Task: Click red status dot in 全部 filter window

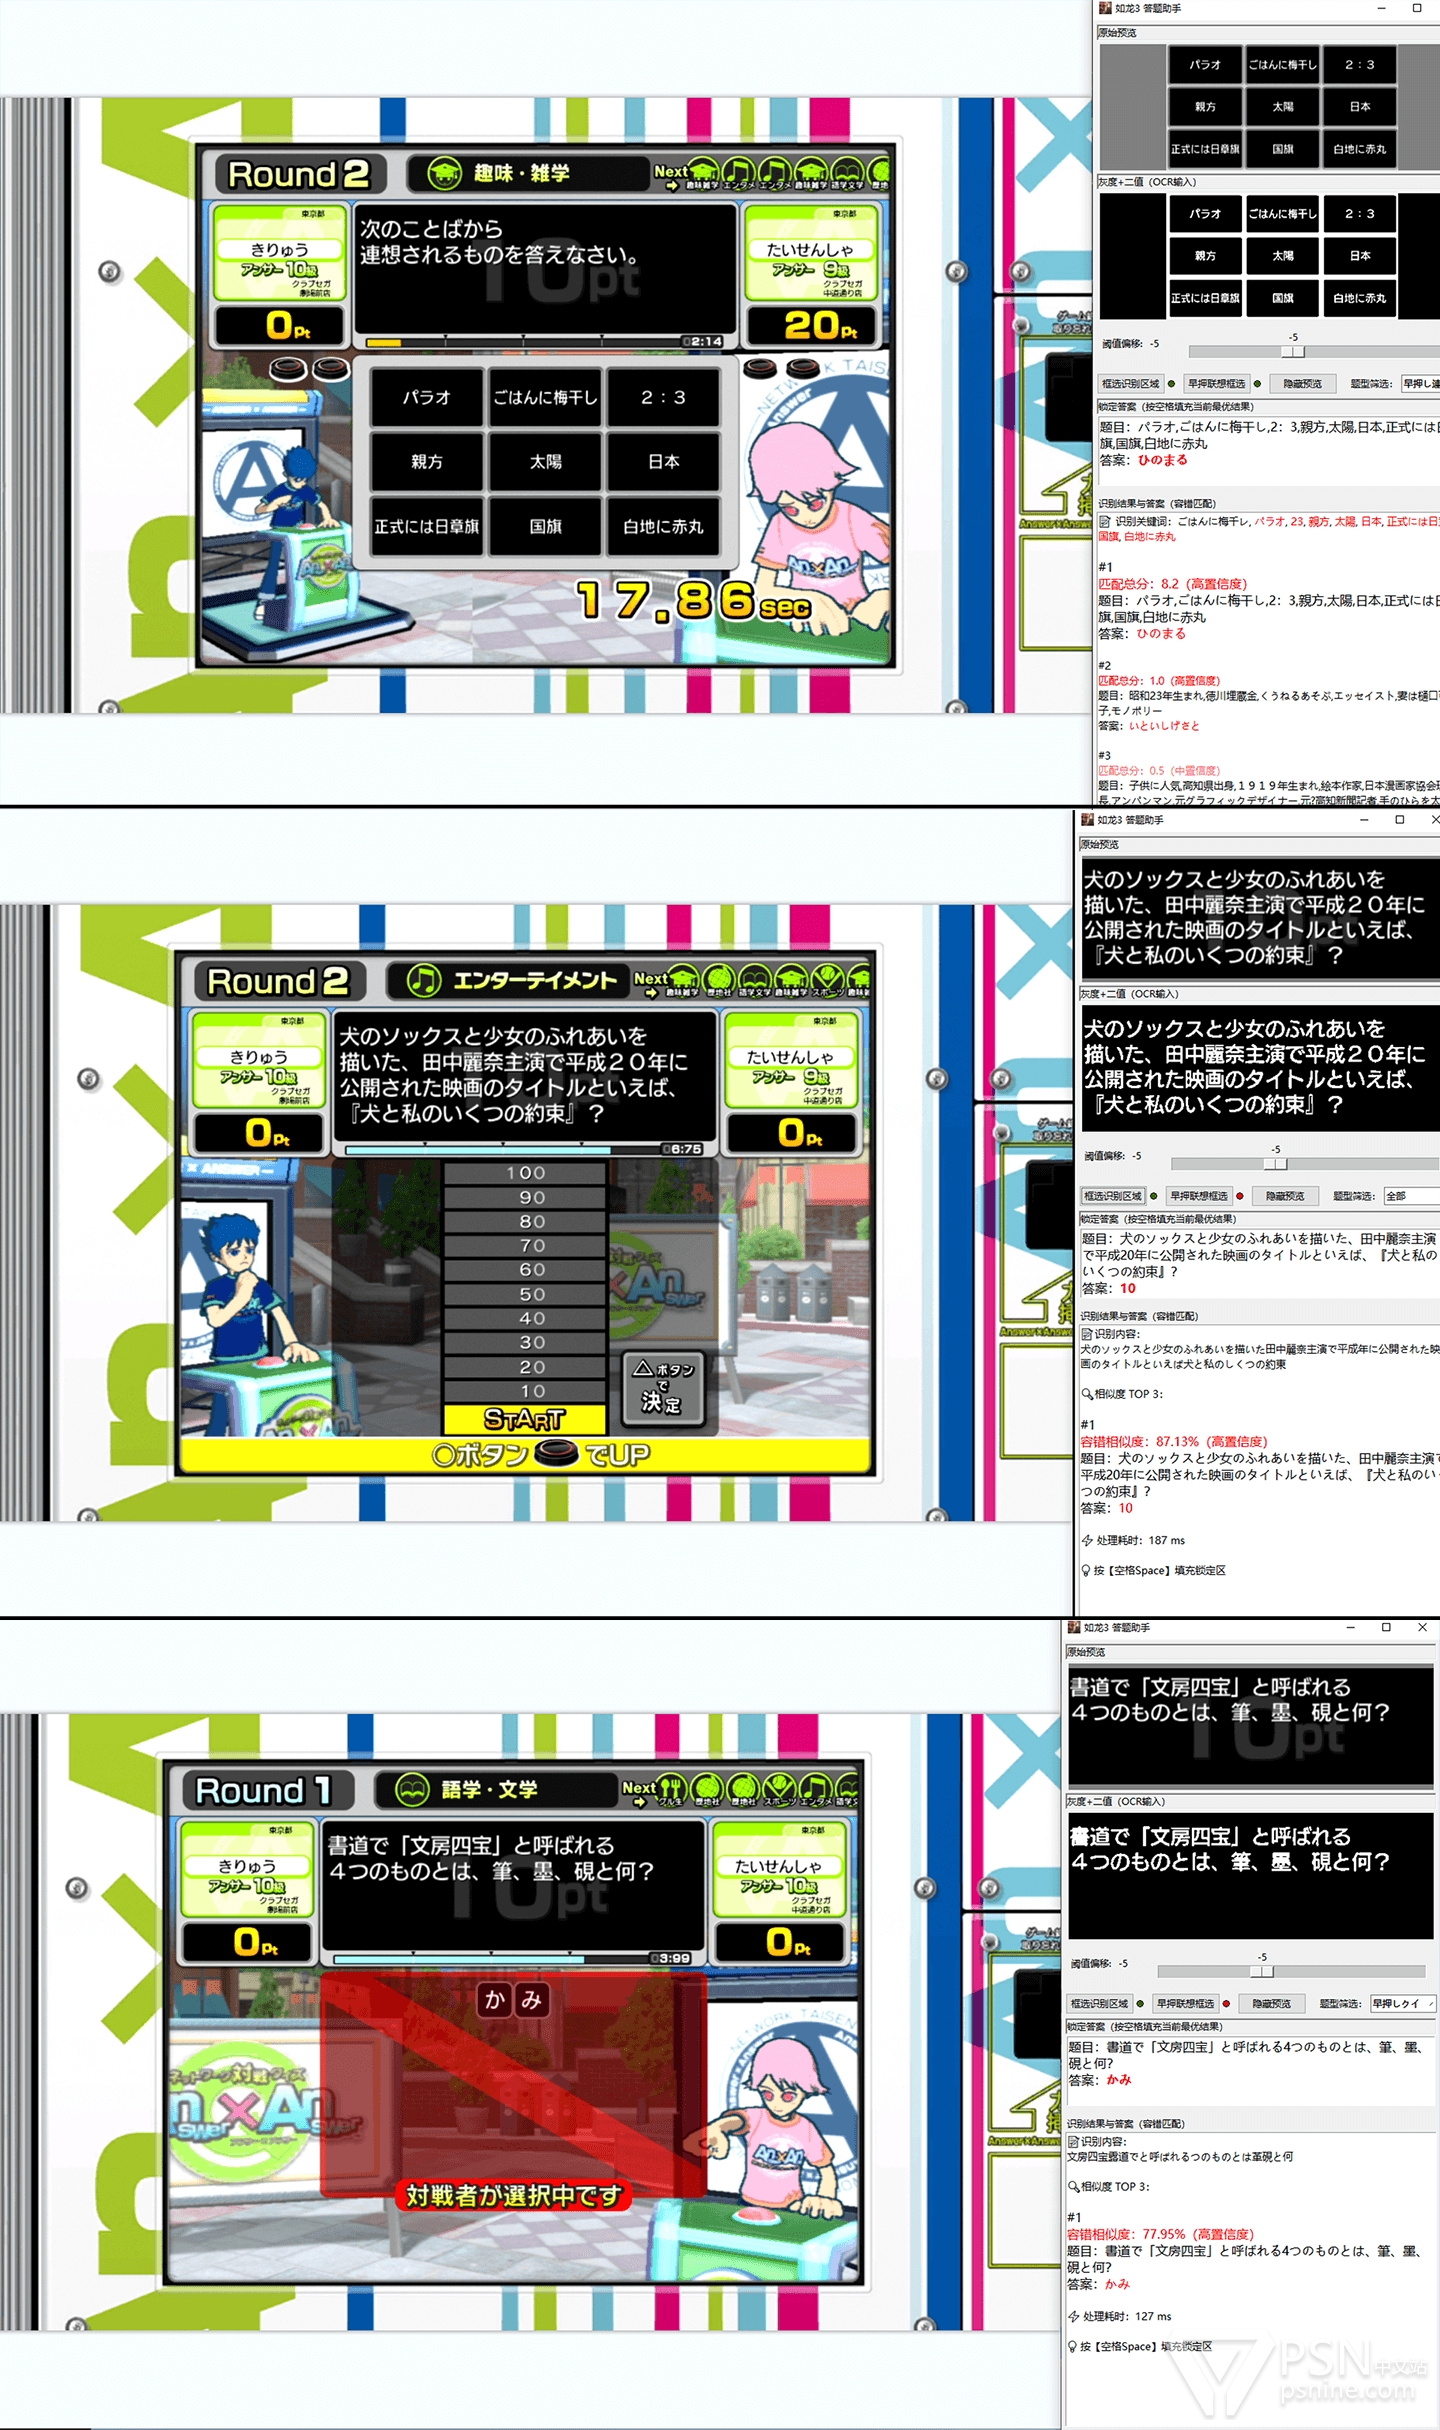Action: [1240, 1196]
